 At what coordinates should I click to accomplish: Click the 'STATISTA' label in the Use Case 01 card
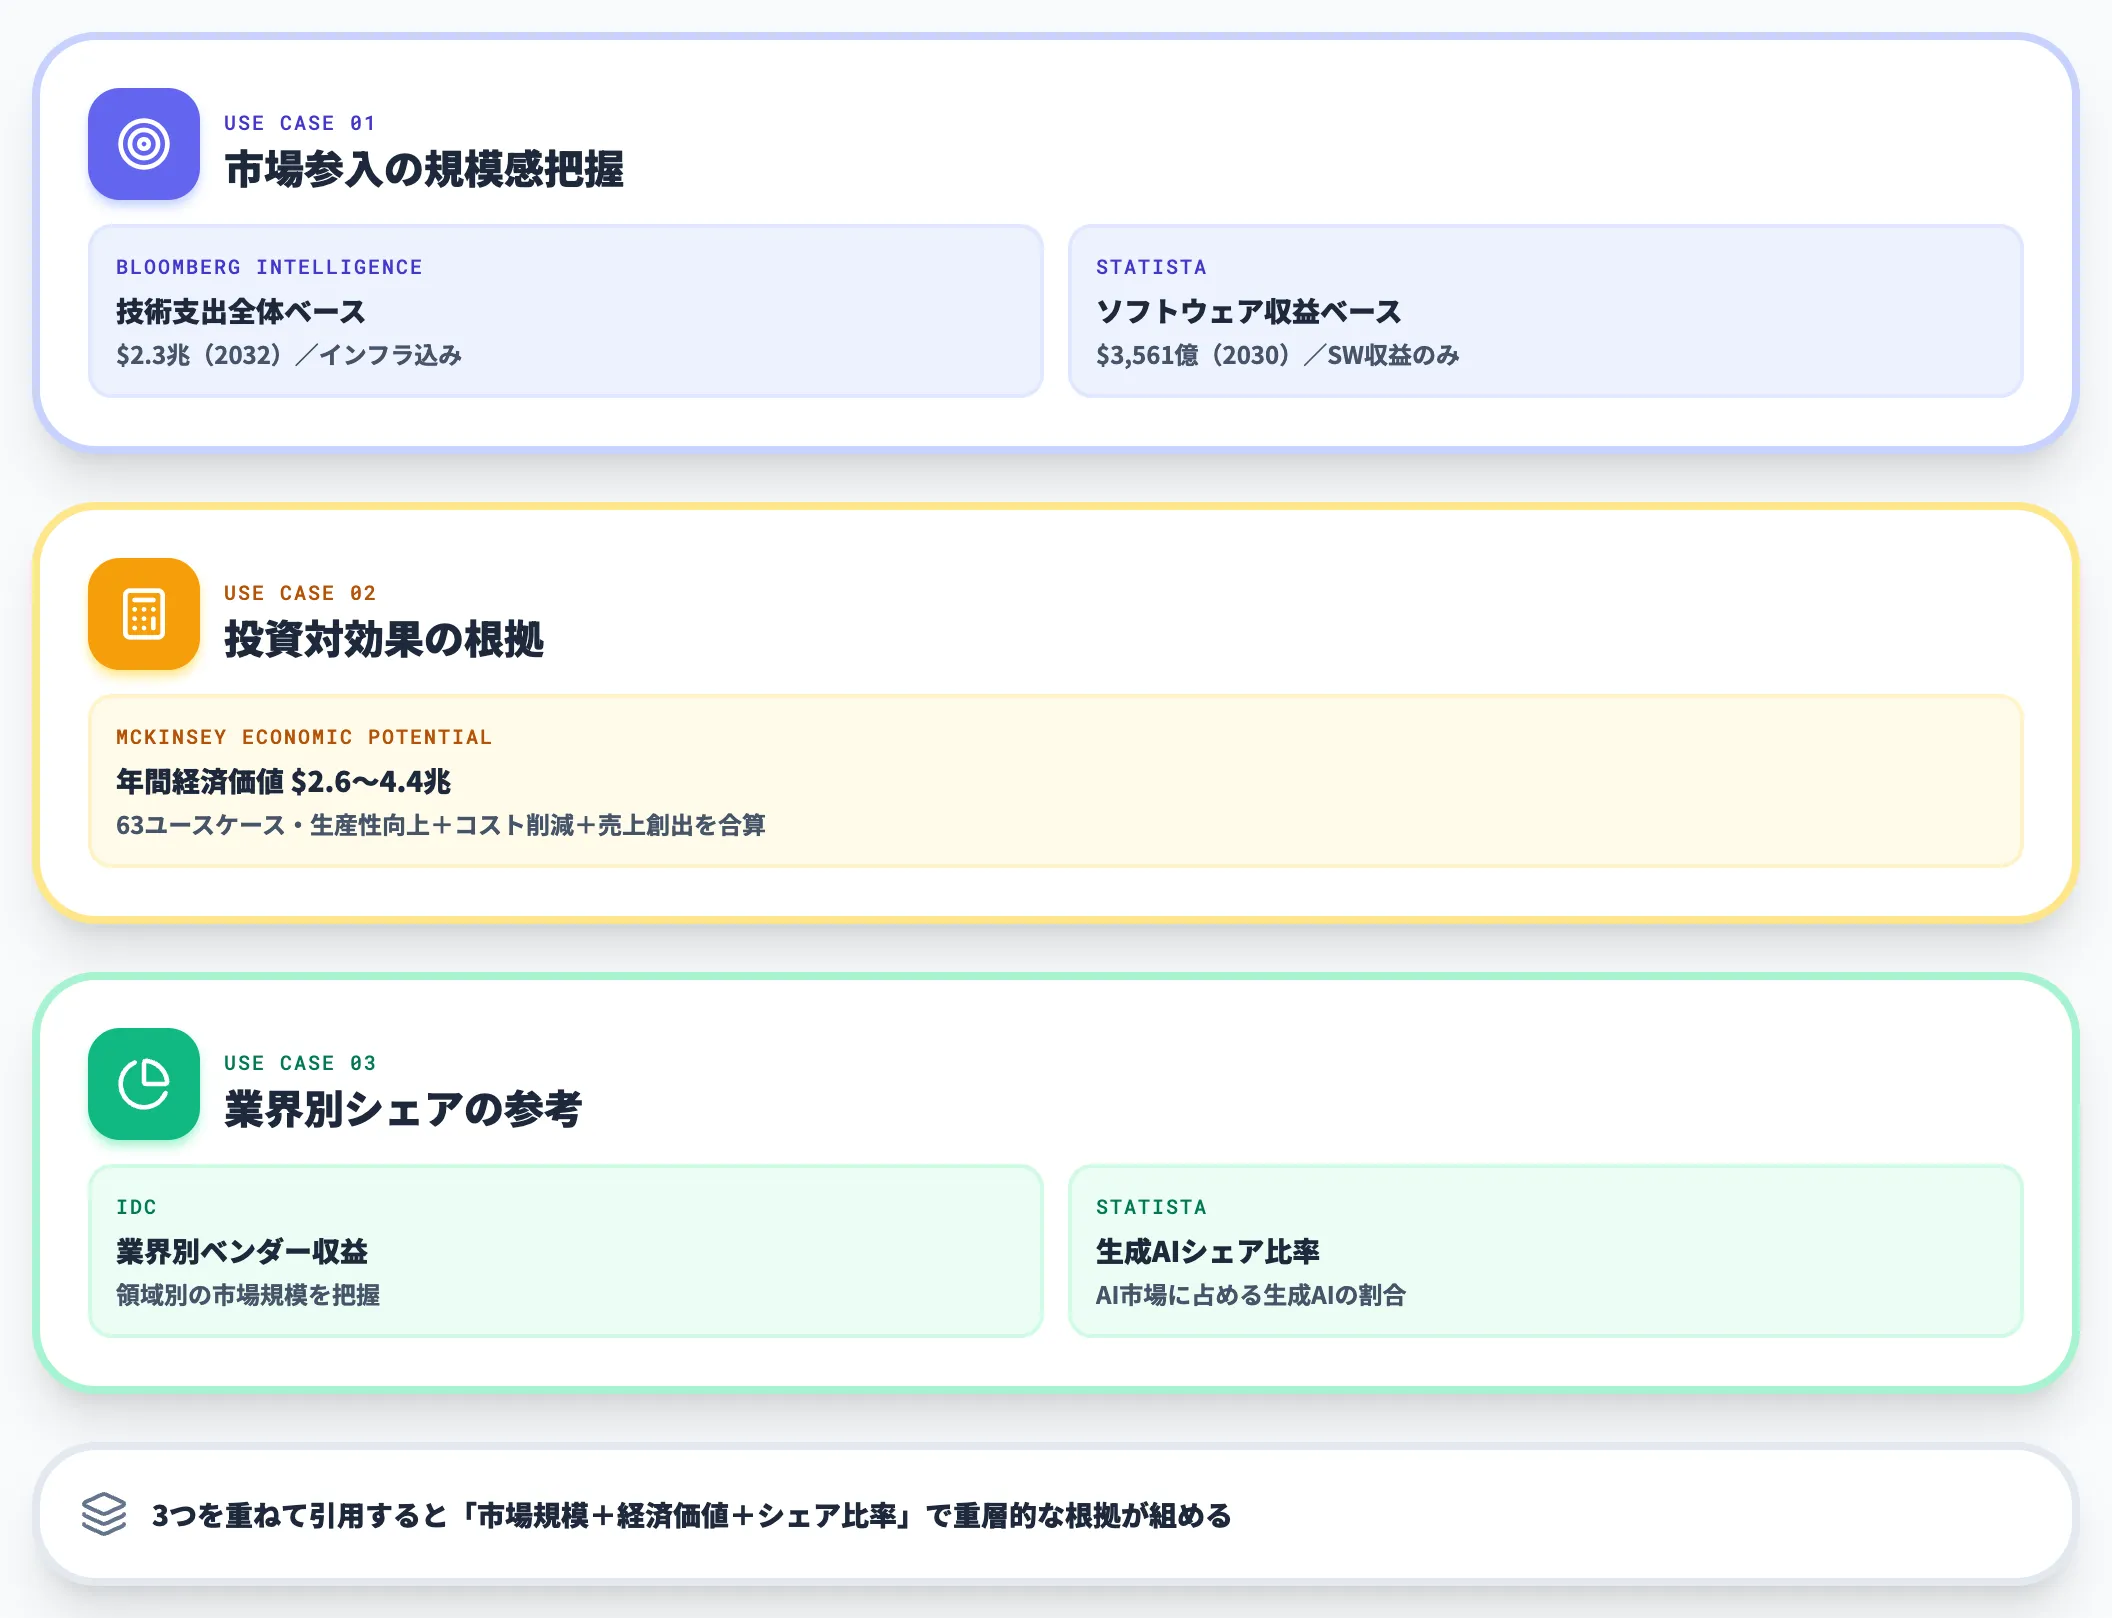coord(1151,267)
